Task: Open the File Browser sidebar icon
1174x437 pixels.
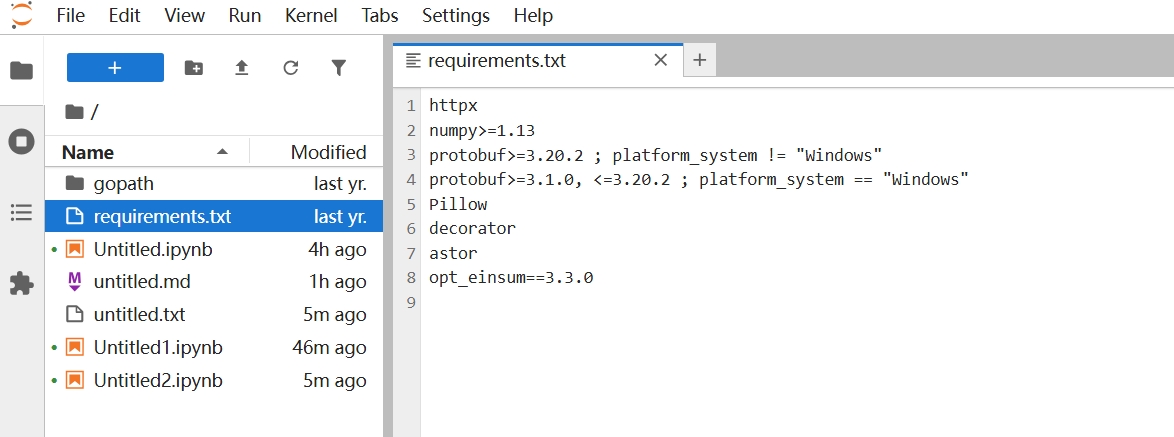Action: pyautogui.click(x=21, y=71)
